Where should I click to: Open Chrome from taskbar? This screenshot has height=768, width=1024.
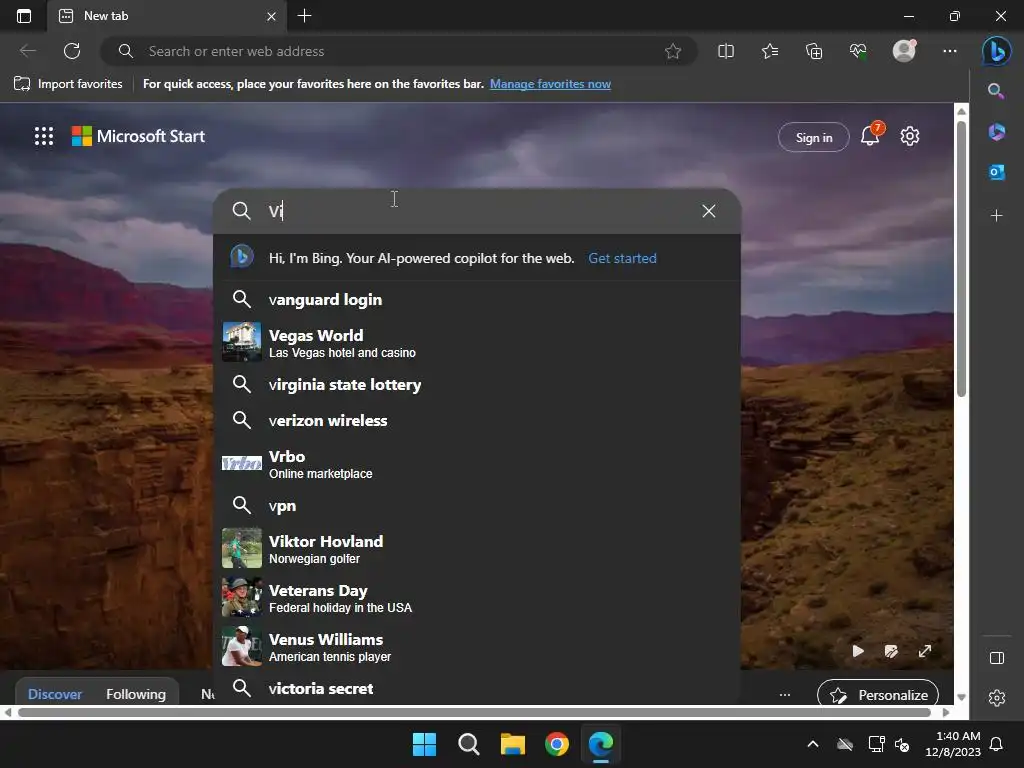[557, 744]
